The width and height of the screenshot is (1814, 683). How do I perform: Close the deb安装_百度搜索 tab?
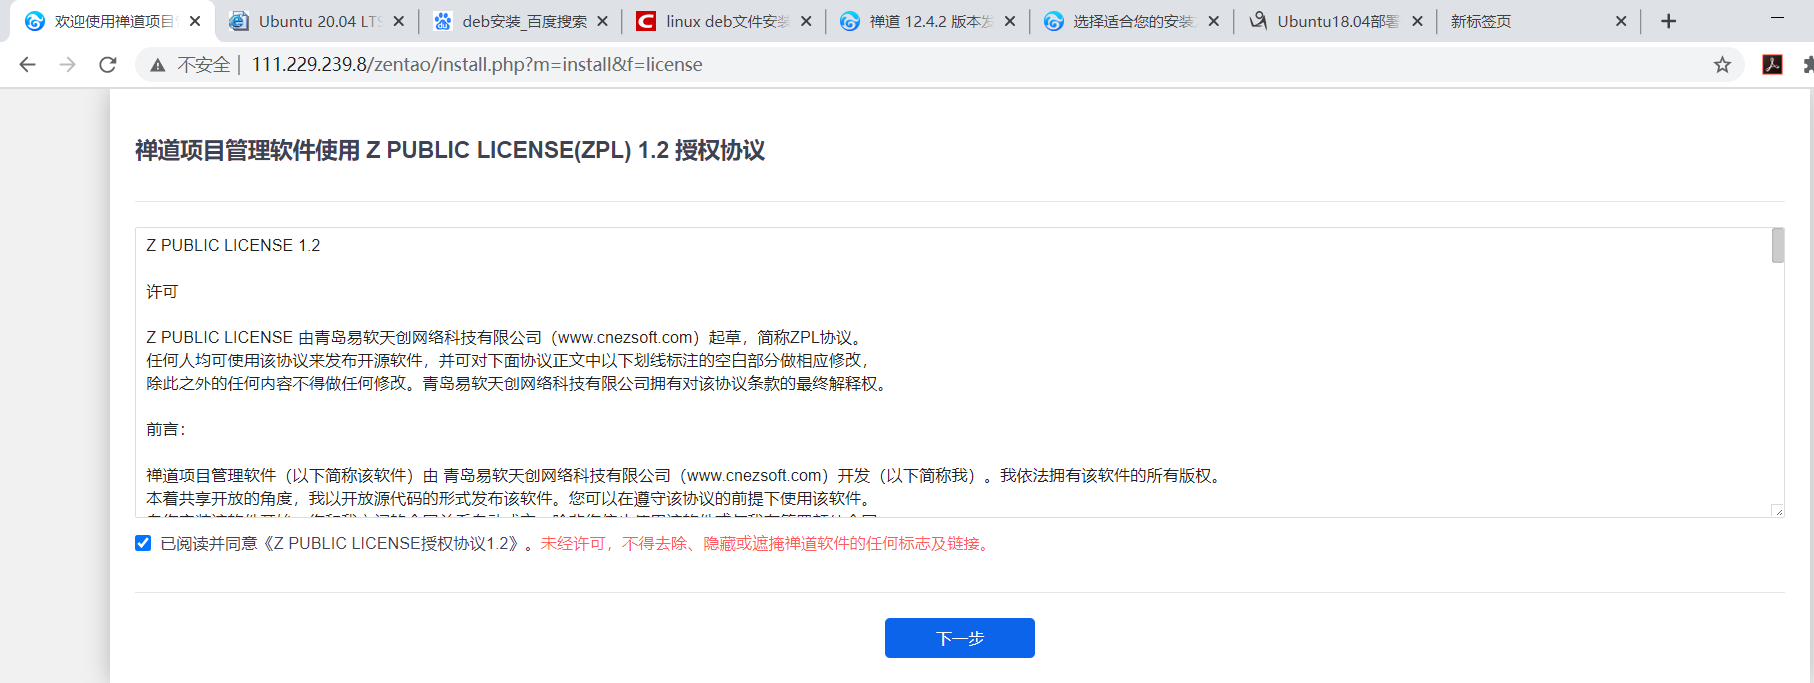(x=602, y=21)
